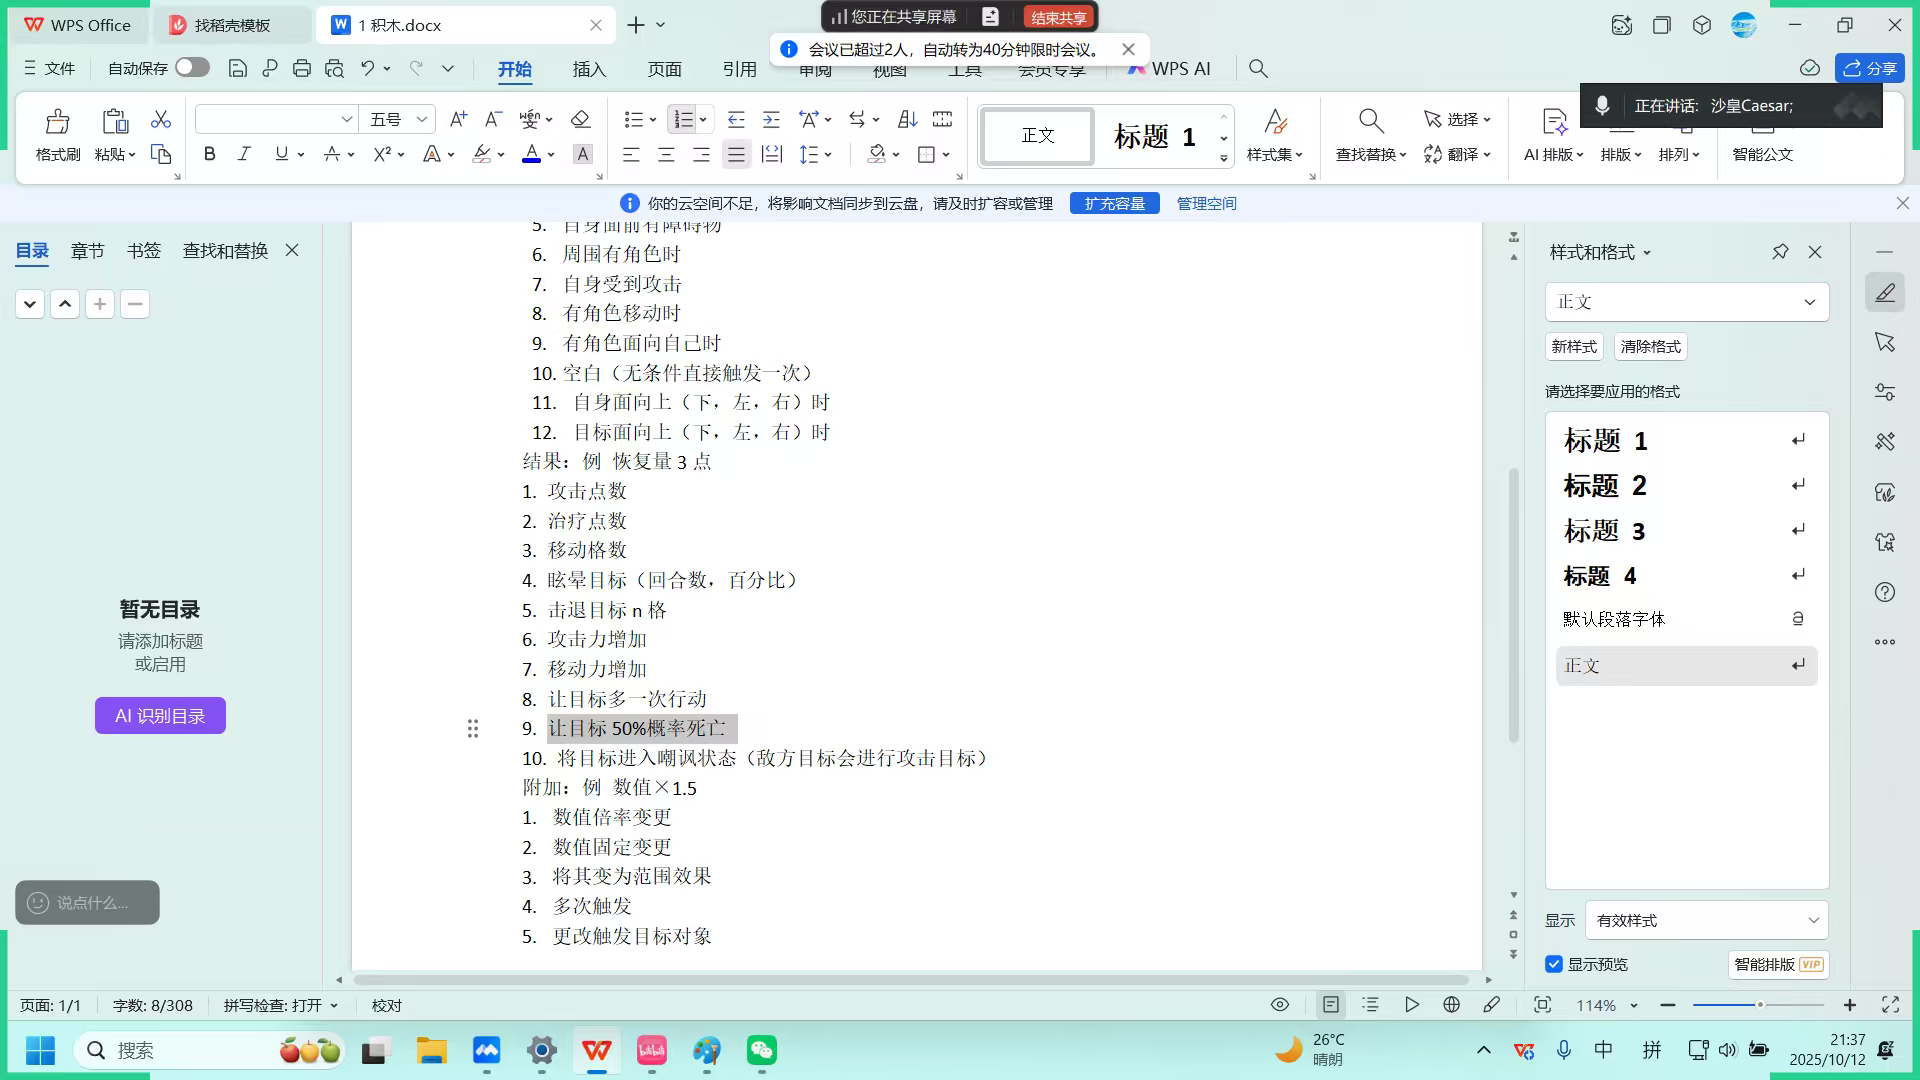Open File Explorer from the taskbar
This screenshot has width=1920, height=1080.
pyautogui.click(x=432, y=1050)
